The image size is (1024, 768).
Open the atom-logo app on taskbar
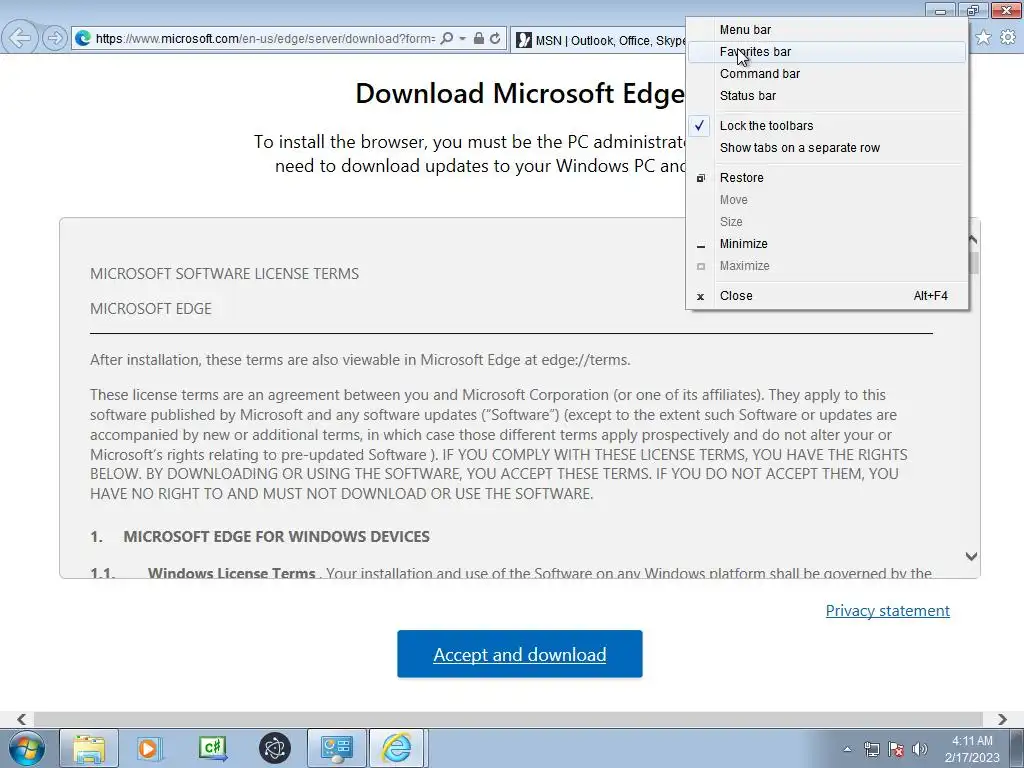pos(275,748)
